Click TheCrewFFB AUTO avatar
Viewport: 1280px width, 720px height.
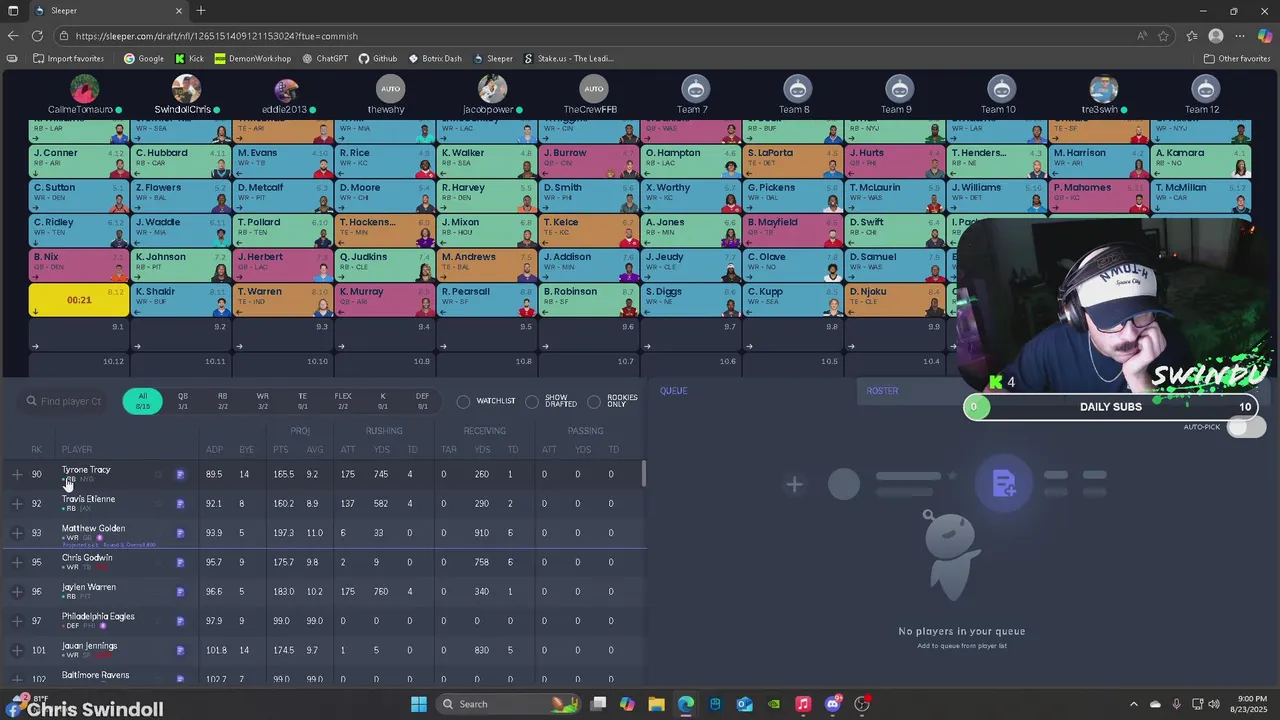point(594,88)
